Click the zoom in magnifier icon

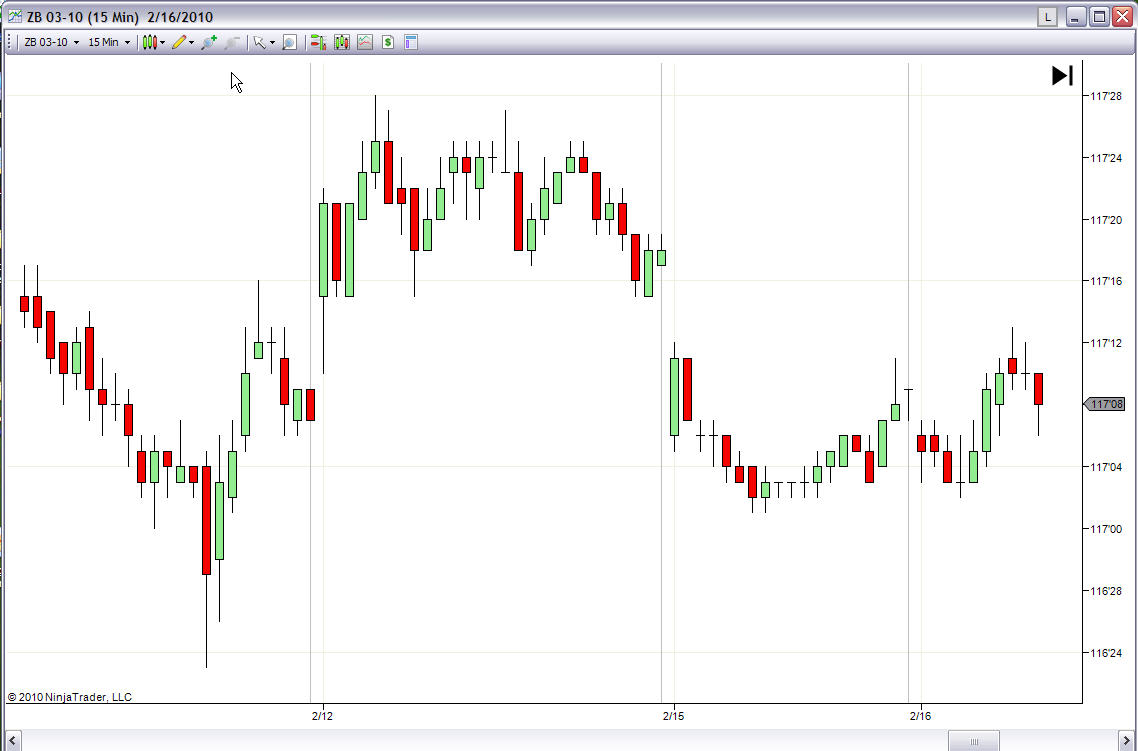209,42
